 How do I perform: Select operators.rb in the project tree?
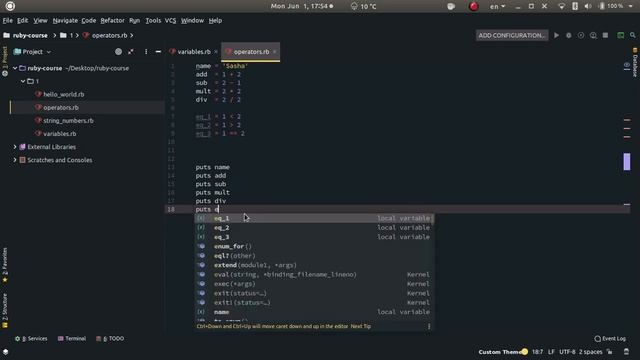[x=61, y=107]
